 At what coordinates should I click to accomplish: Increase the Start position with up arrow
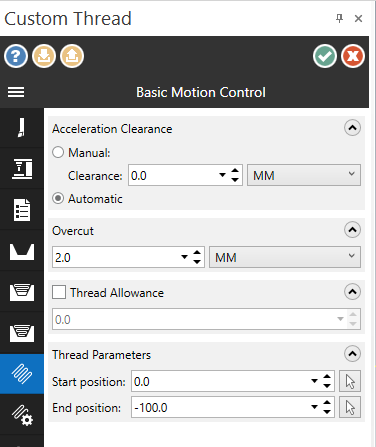pos(327,376)
